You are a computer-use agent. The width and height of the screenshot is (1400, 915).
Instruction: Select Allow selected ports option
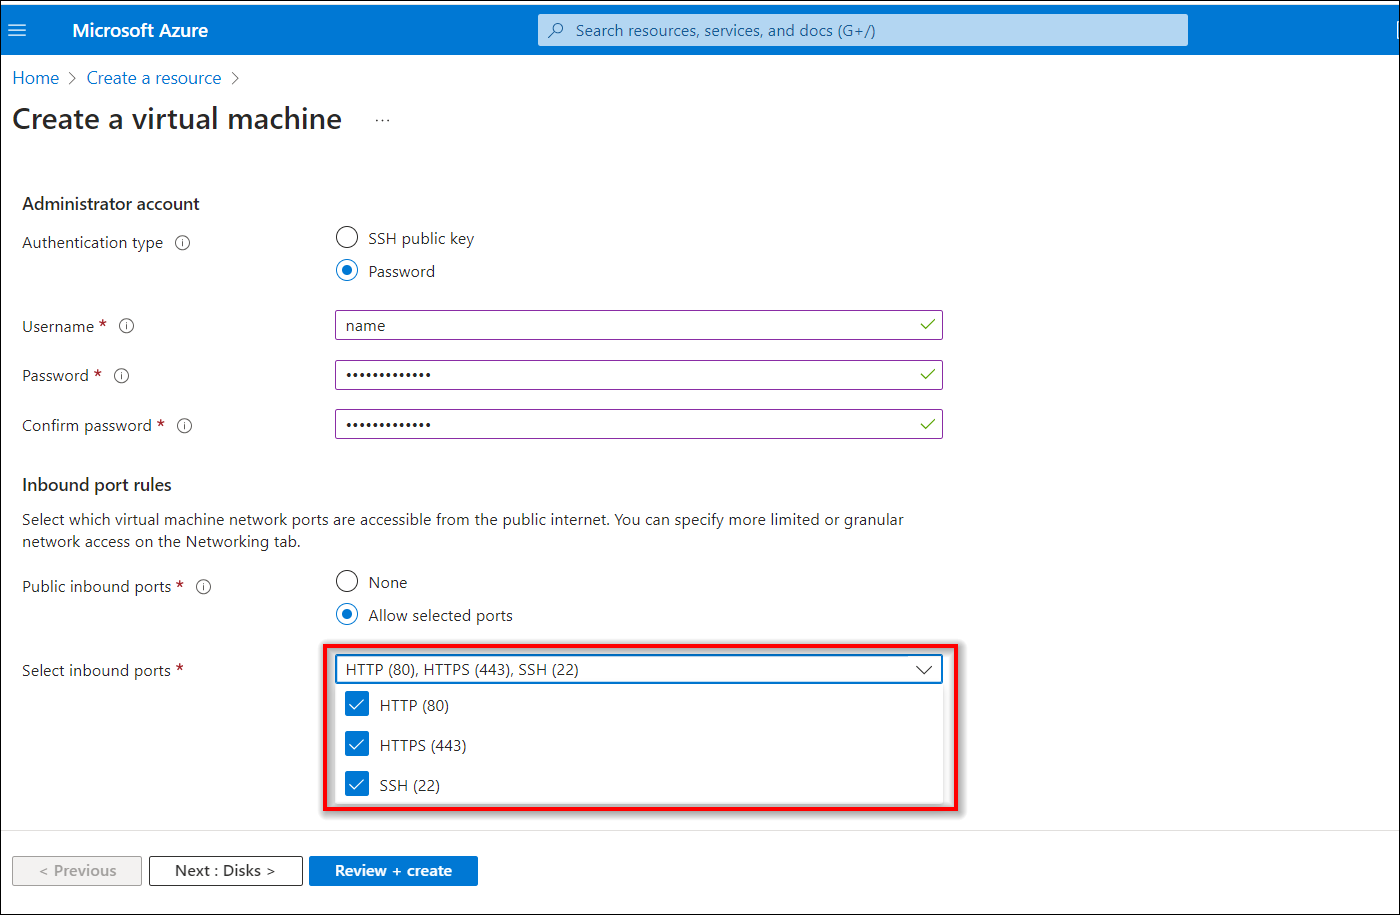(347, 615)
